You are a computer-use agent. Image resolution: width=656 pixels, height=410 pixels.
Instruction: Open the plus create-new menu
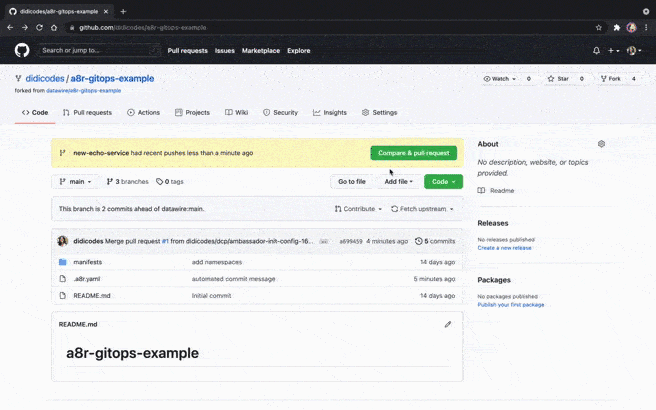click(613, 51)
